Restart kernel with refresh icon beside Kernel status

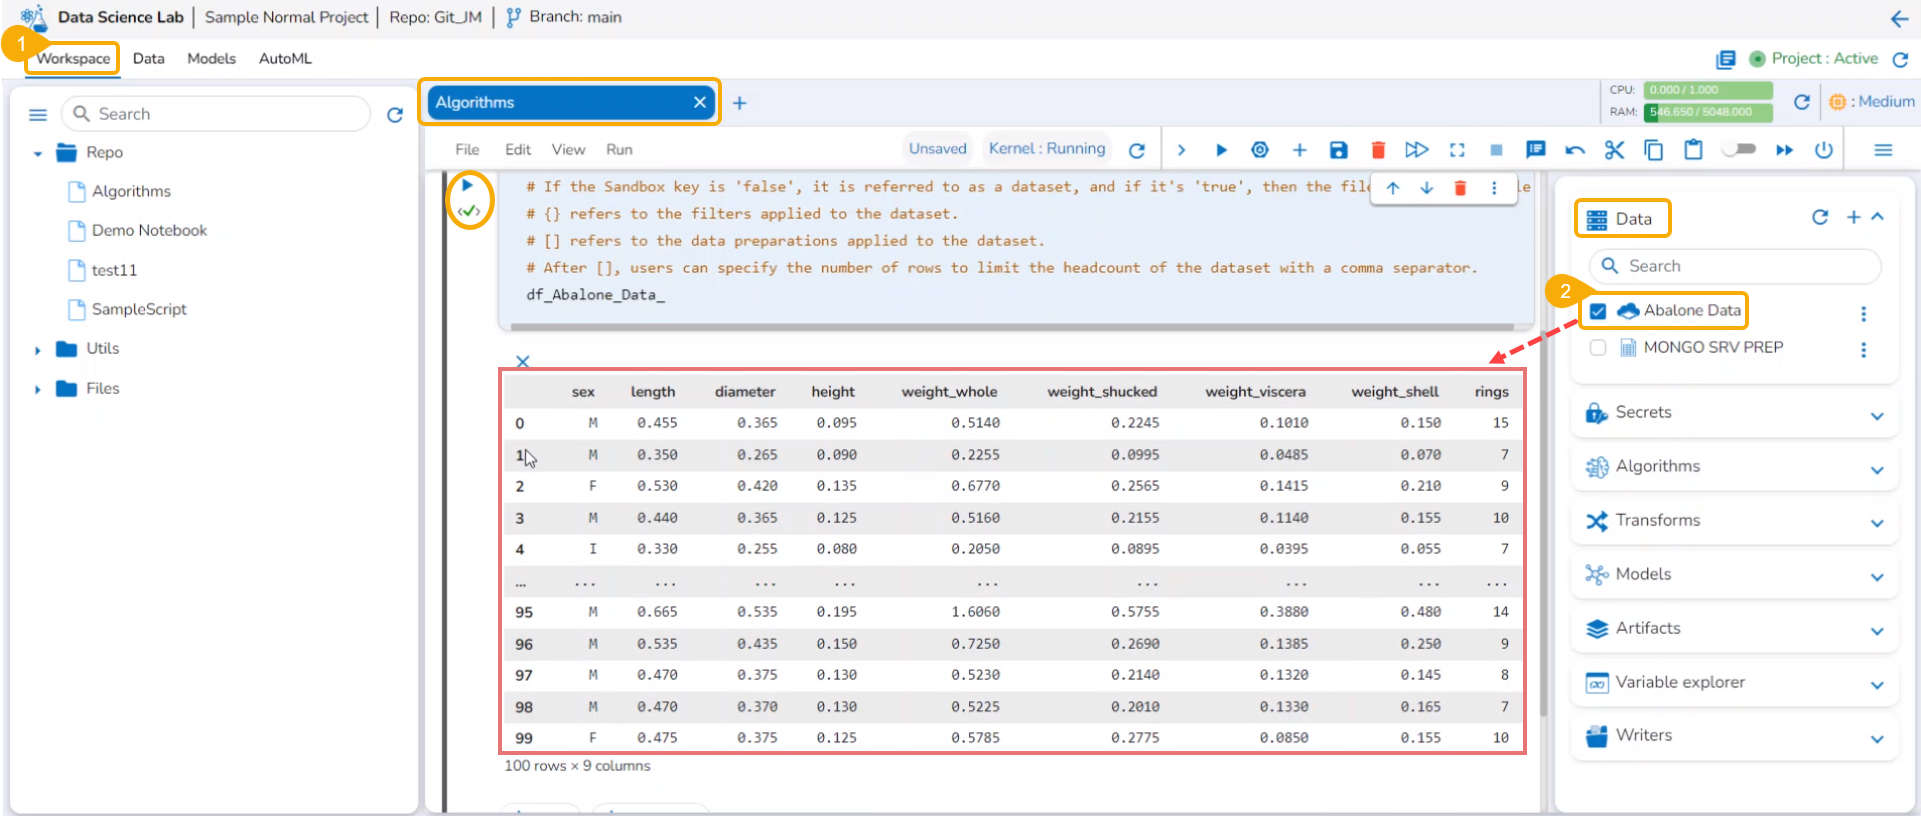(1137, 150)
